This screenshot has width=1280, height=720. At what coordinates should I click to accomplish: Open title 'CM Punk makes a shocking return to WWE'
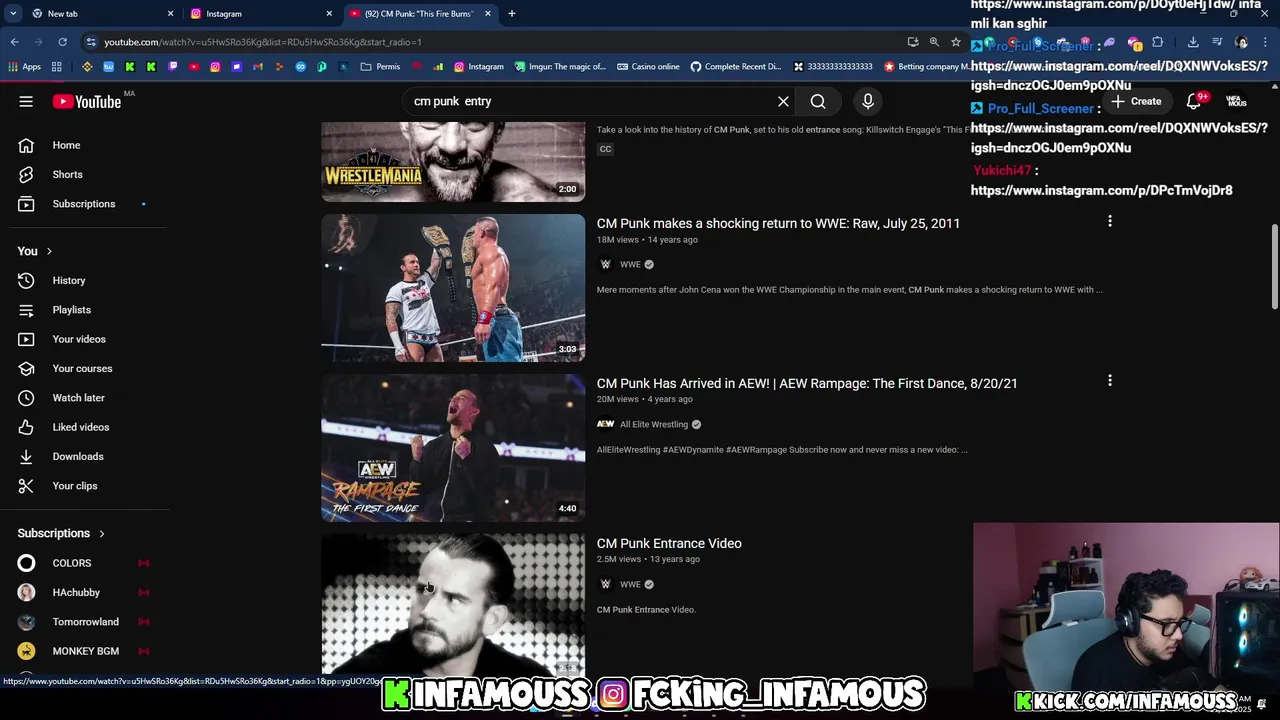tap(778, 223)
